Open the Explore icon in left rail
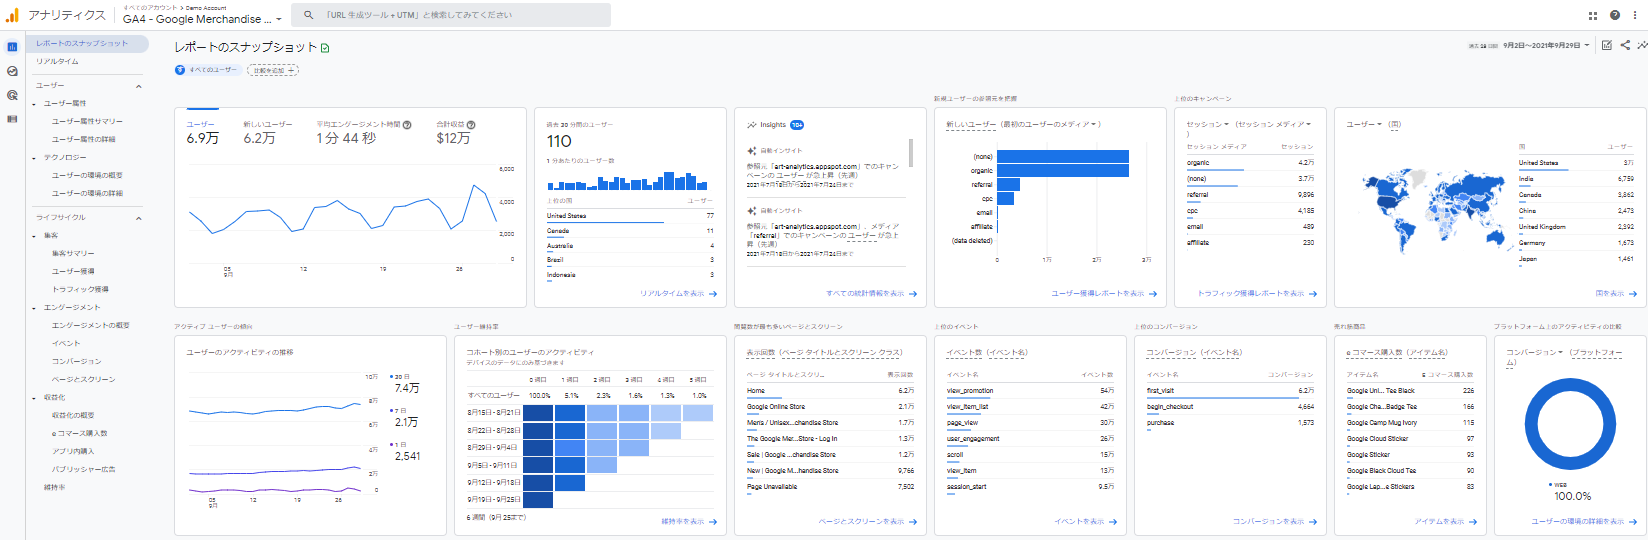 12,71
